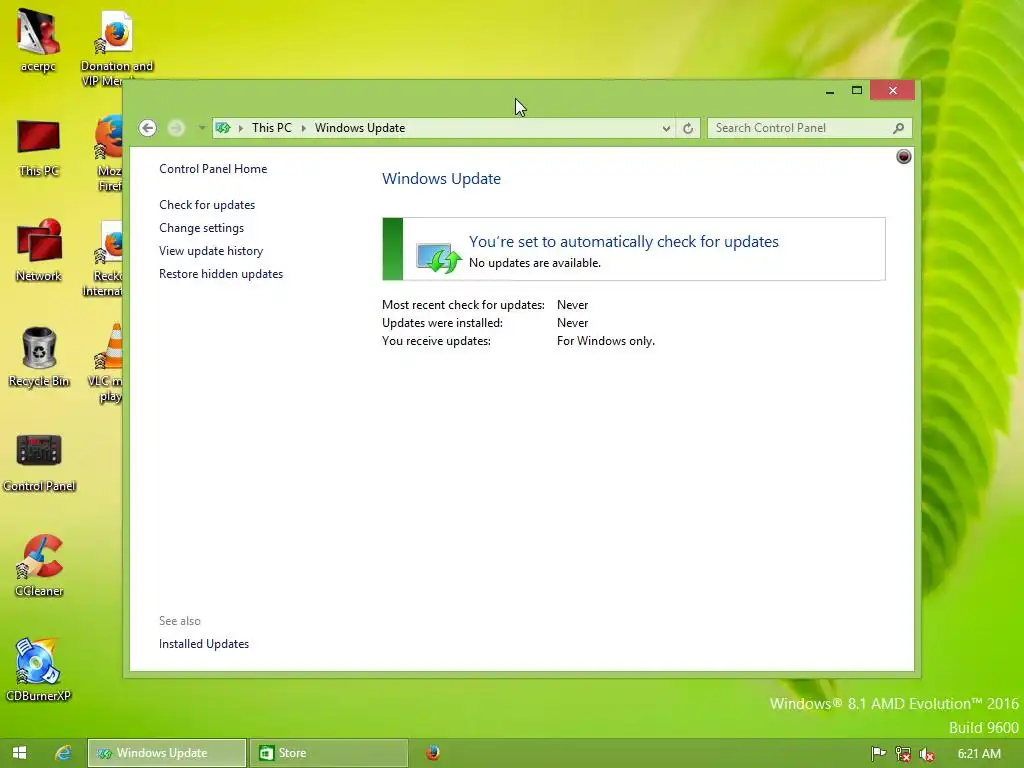1024x768 pixels.
Task: Select the VLC media player desktop shortcut
Action: (108, 363)
